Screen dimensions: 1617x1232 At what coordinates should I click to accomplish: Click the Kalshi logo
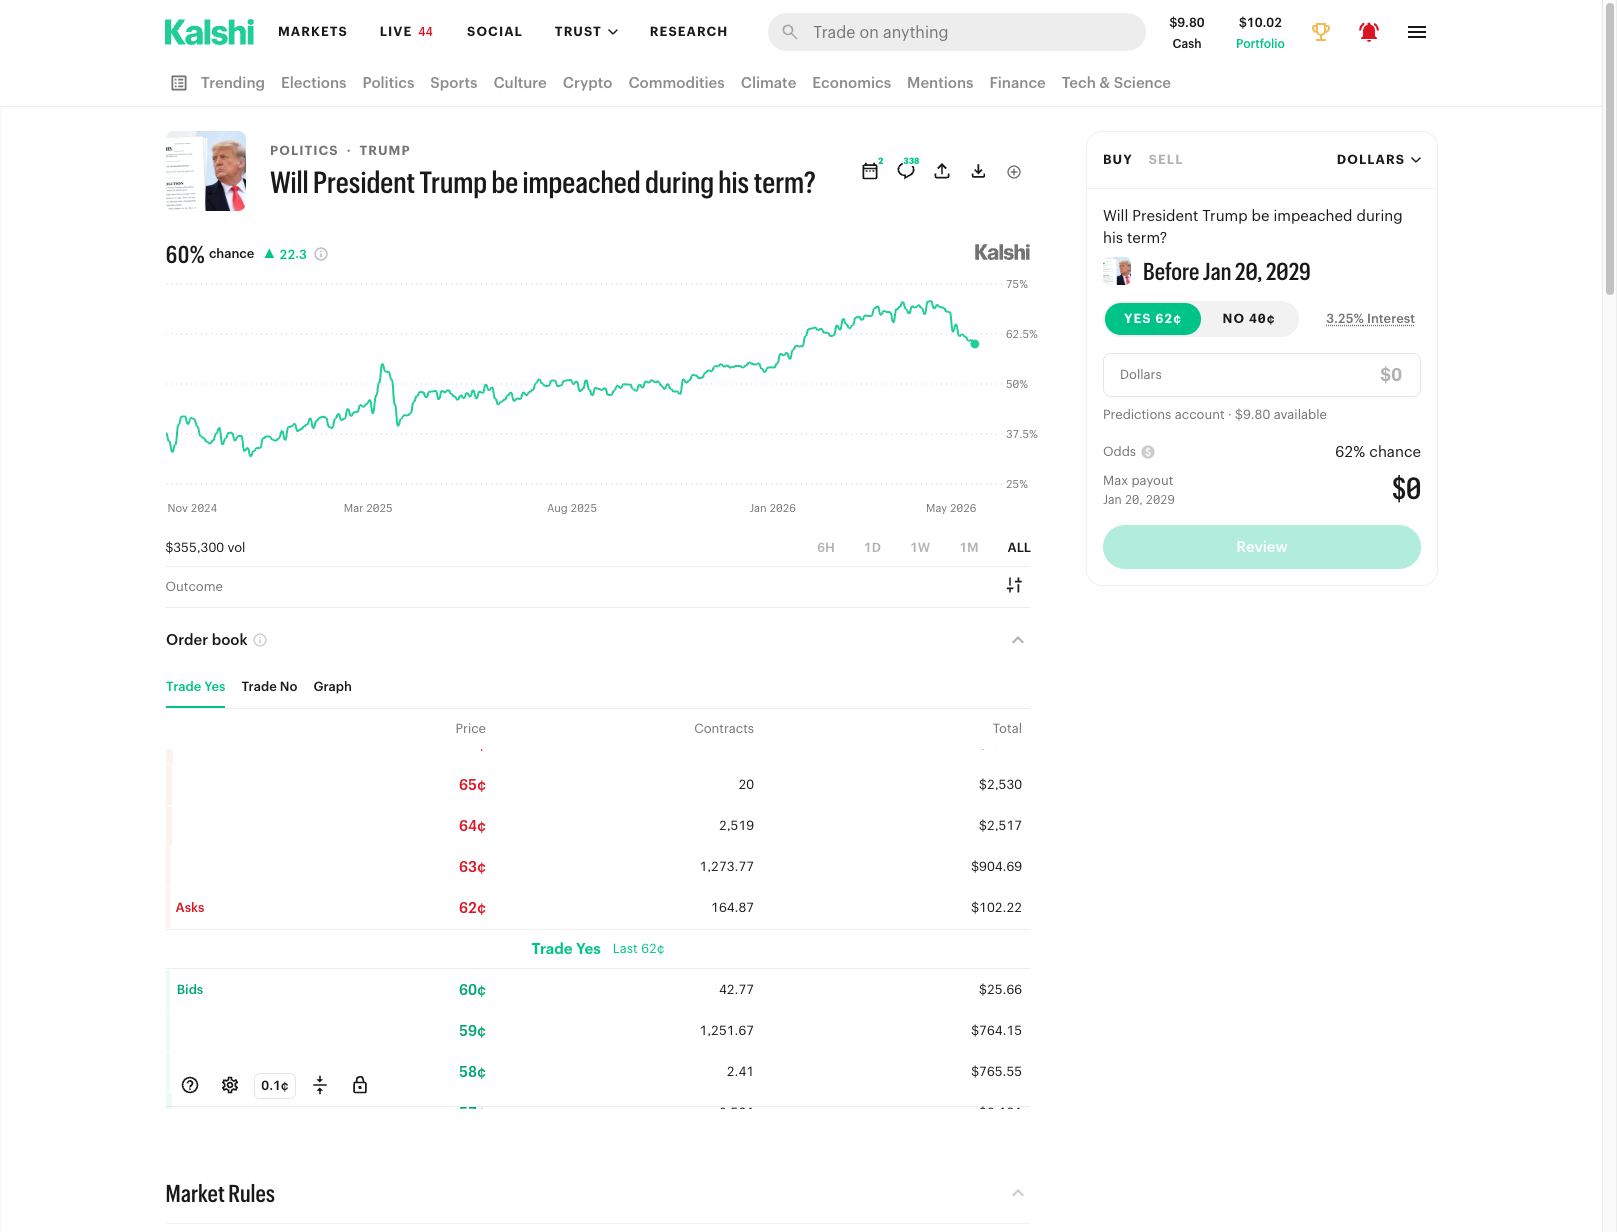pos(209,32)
